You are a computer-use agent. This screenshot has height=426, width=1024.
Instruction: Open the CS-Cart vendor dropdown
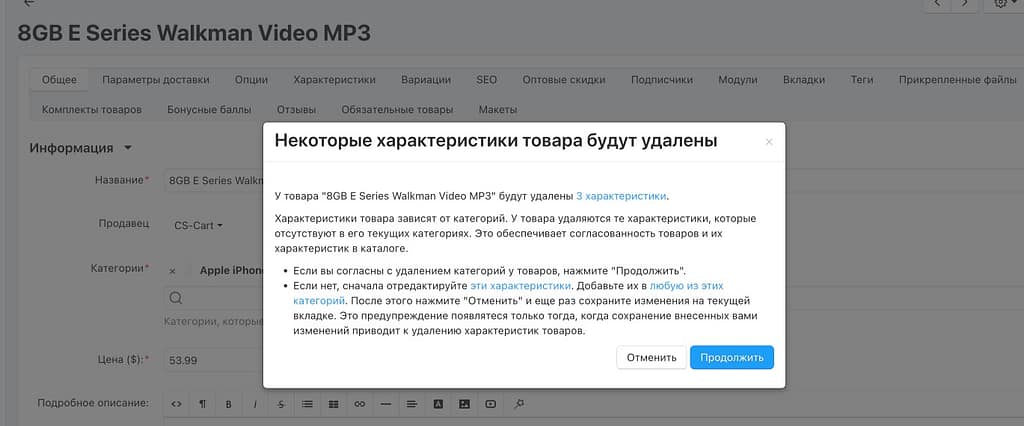tap(199, 225)
